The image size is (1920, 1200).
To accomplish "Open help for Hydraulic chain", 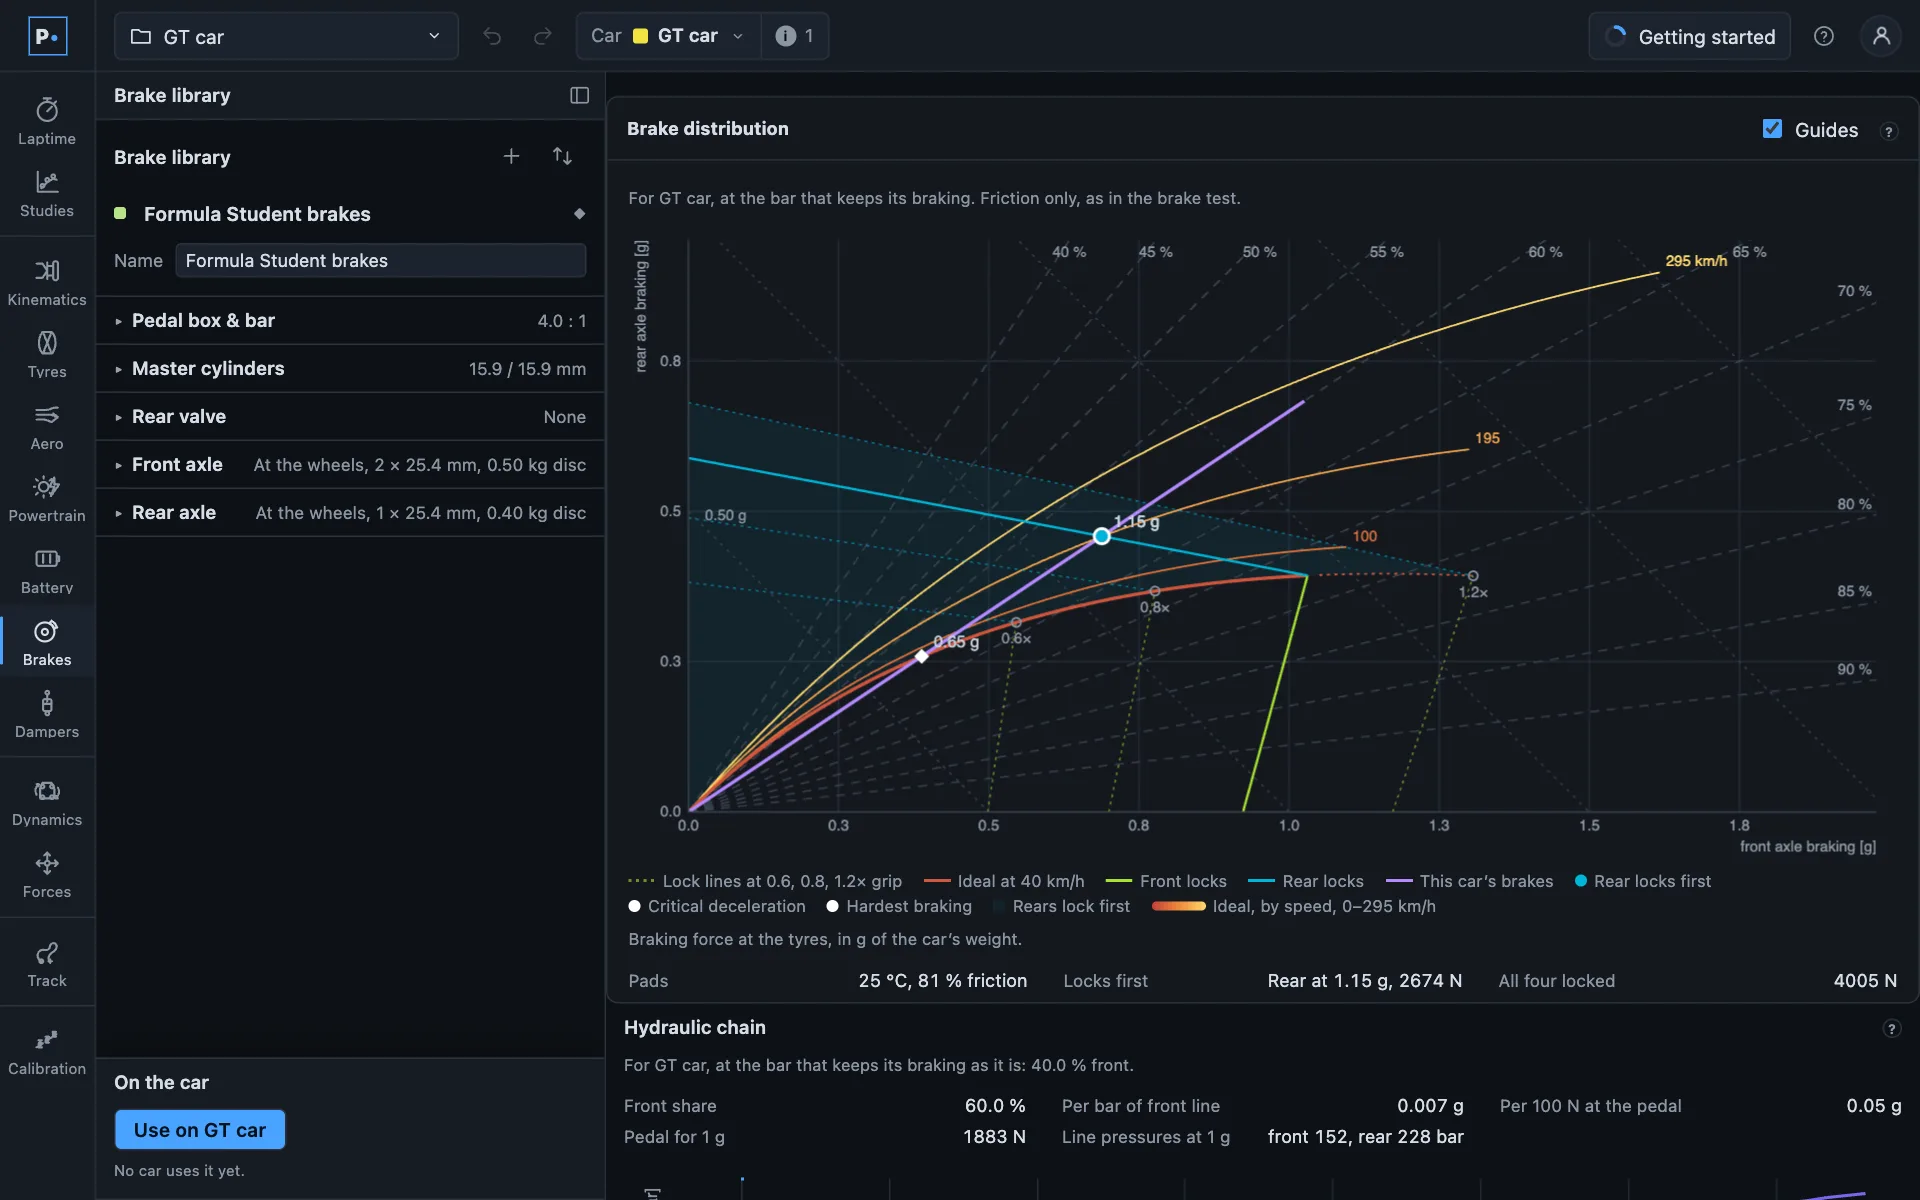I will [1891, 1028].
